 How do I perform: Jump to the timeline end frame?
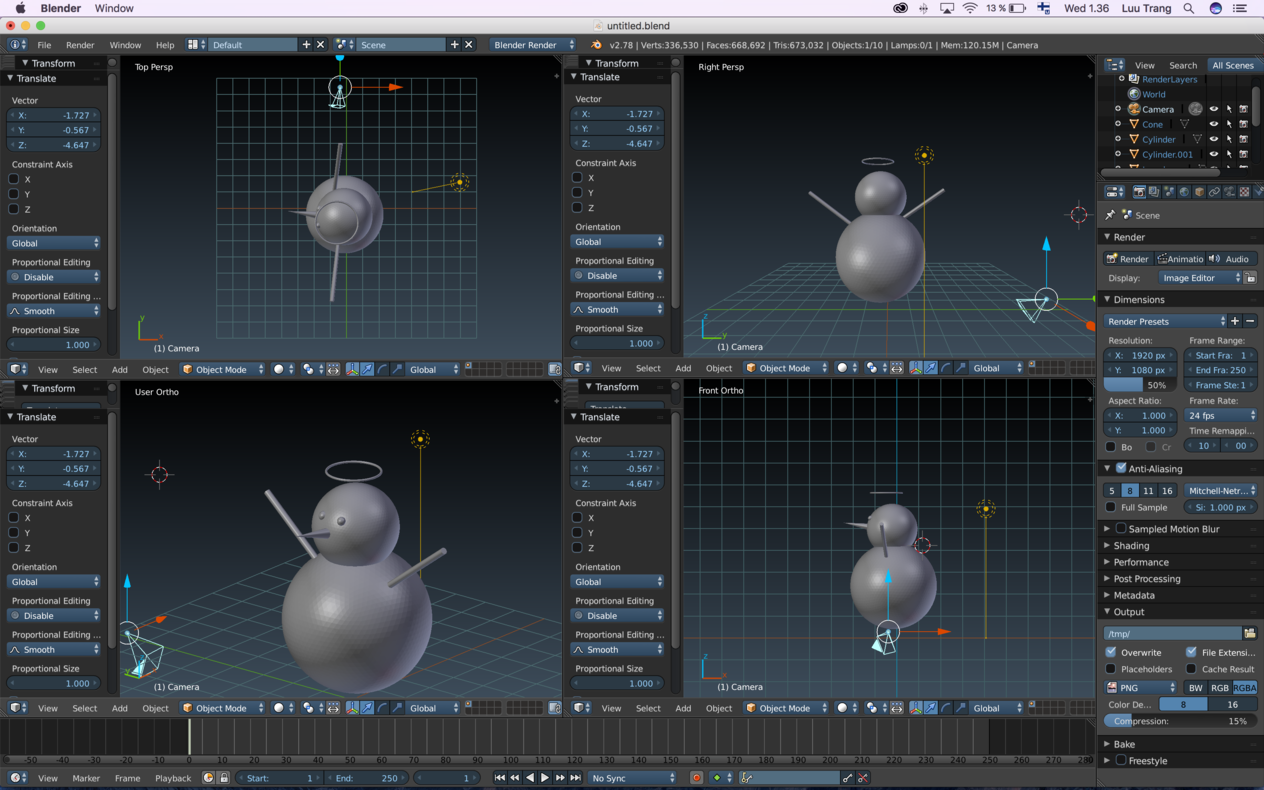pyautogui.click(x=575, y=778)
